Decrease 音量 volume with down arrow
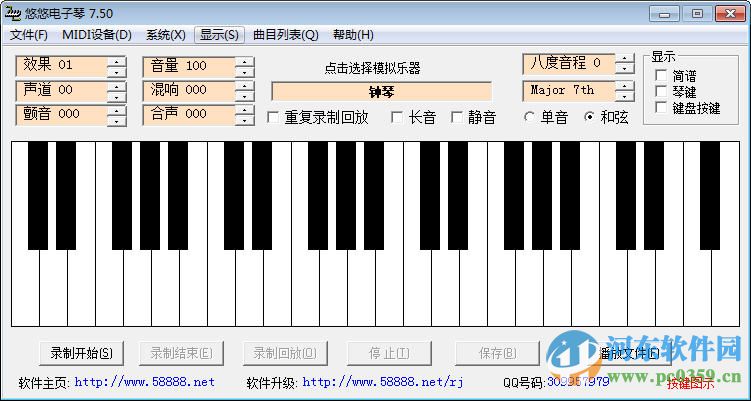Screen dimensions: 751x401 [245, 72]
